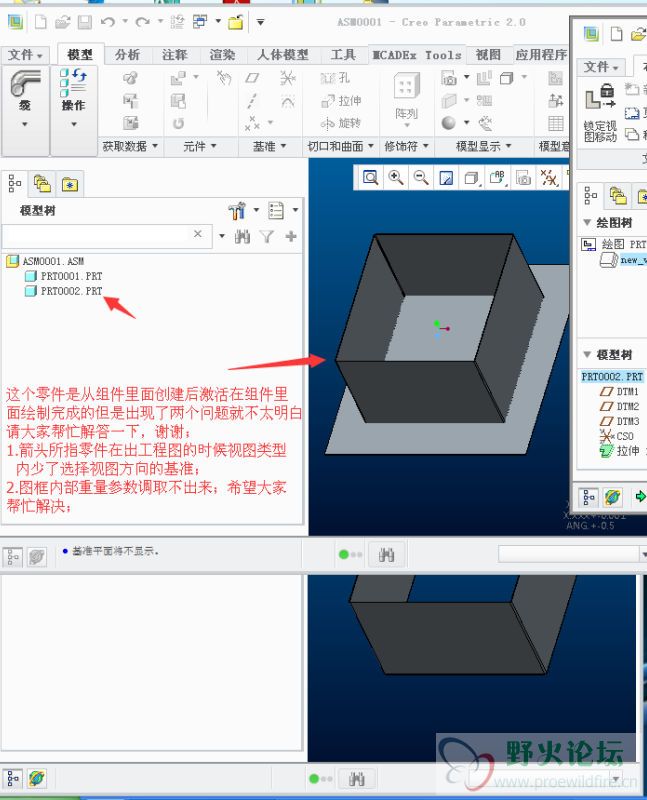Image resolution: width=647 pixels, height=800 pixels.
Task: Open the 文件 menu in main window
Action: point(24,55)
